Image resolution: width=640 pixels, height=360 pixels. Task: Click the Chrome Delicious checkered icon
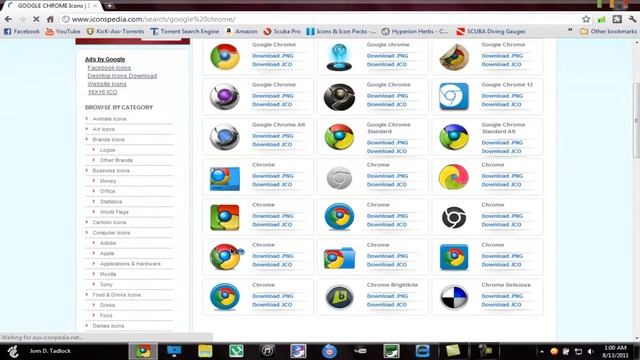[x=454, y=297]
